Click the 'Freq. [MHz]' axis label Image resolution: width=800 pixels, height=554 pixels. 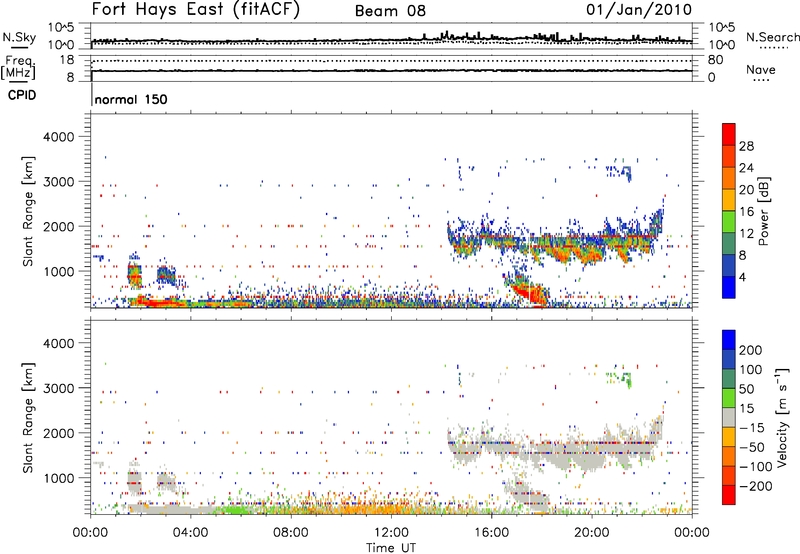(18, 68)
